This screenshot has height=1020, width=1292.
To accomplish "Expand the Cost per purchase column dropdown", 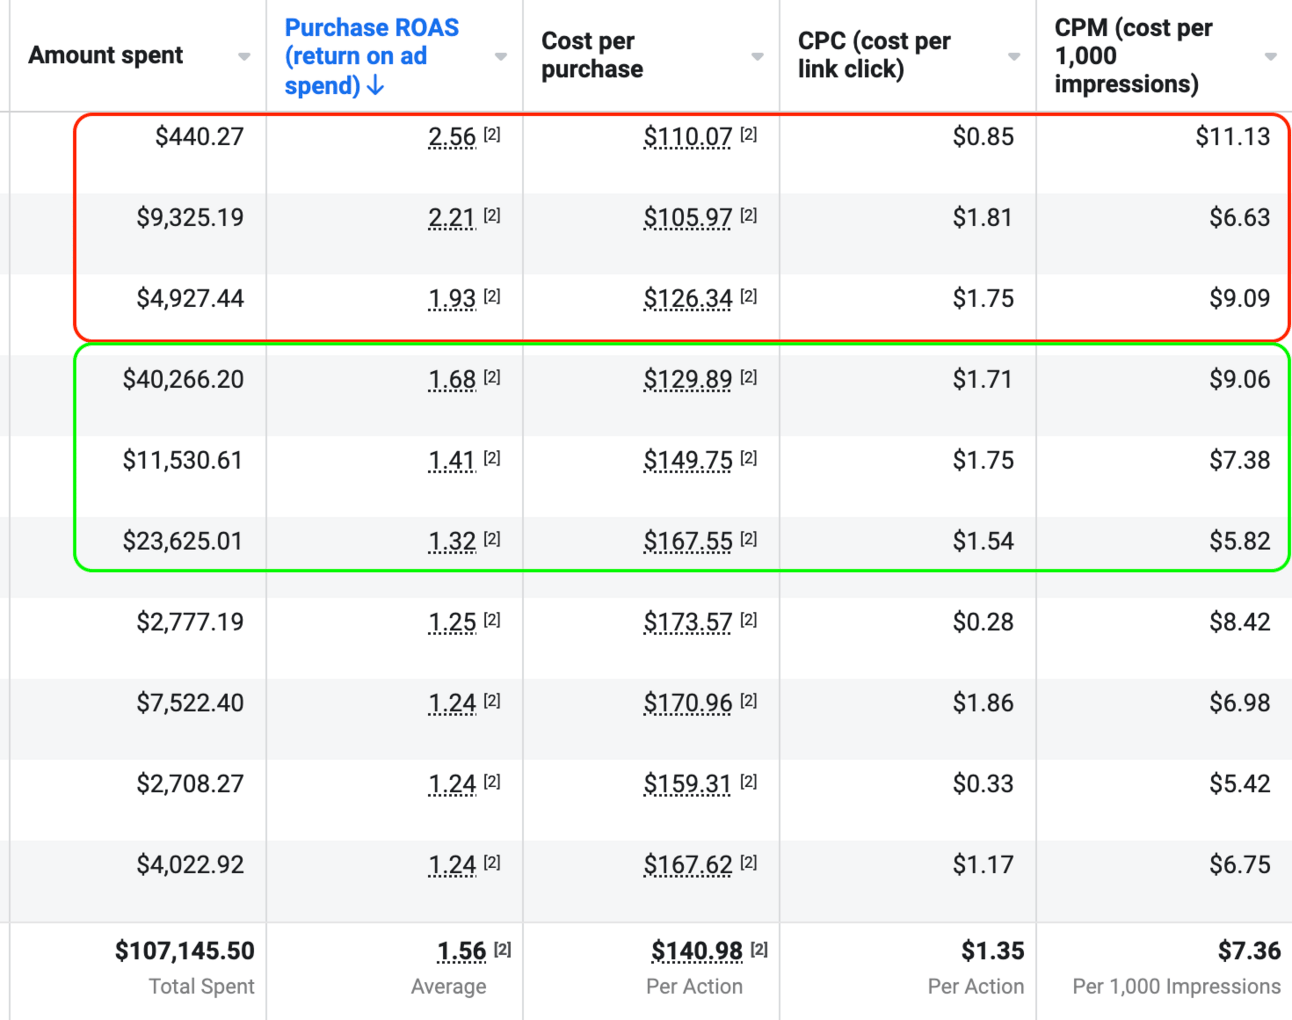I will [x=757, y=57].
